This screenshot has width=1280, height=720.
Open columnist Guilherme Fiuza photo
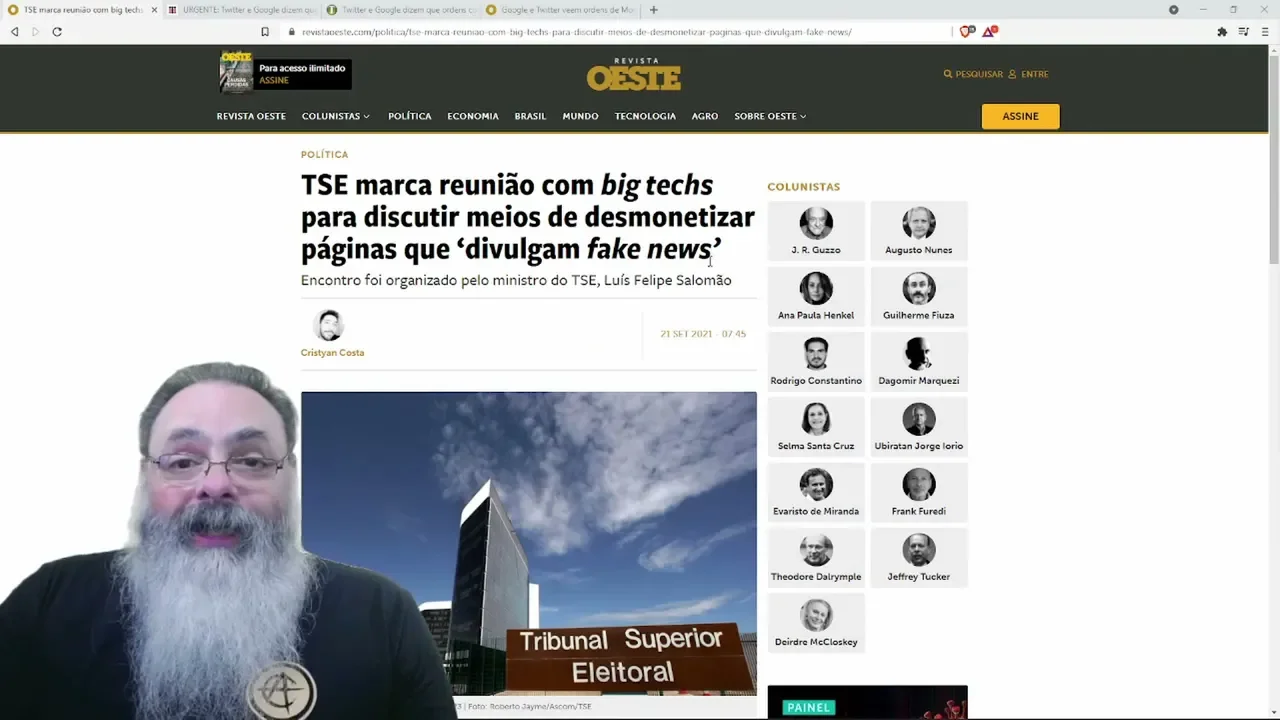[x=919, y=288]
